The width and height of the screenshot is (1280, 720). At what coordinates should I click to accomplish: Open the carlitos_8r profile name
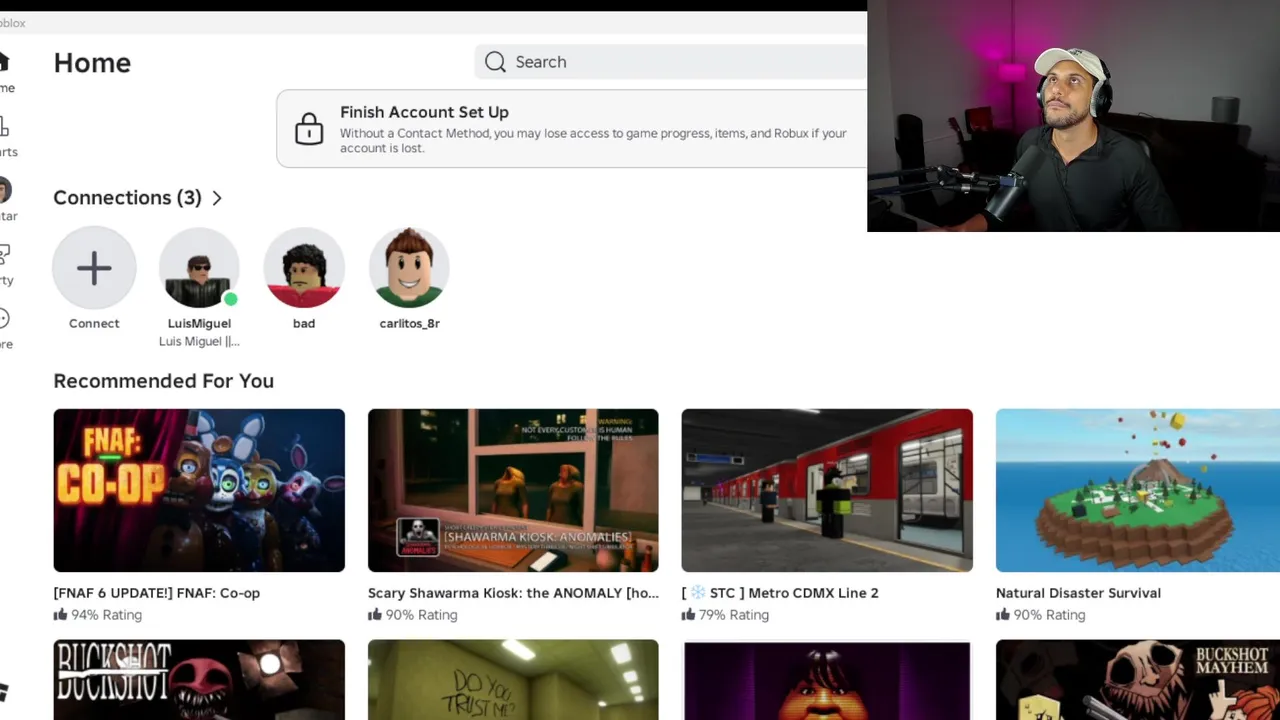(409, 323)
